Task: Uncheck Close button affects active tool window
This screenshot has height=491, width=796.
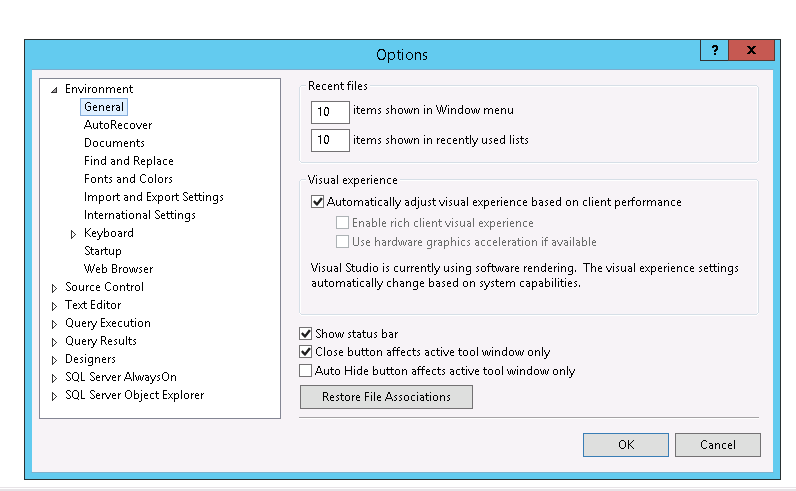Action: 306,352
